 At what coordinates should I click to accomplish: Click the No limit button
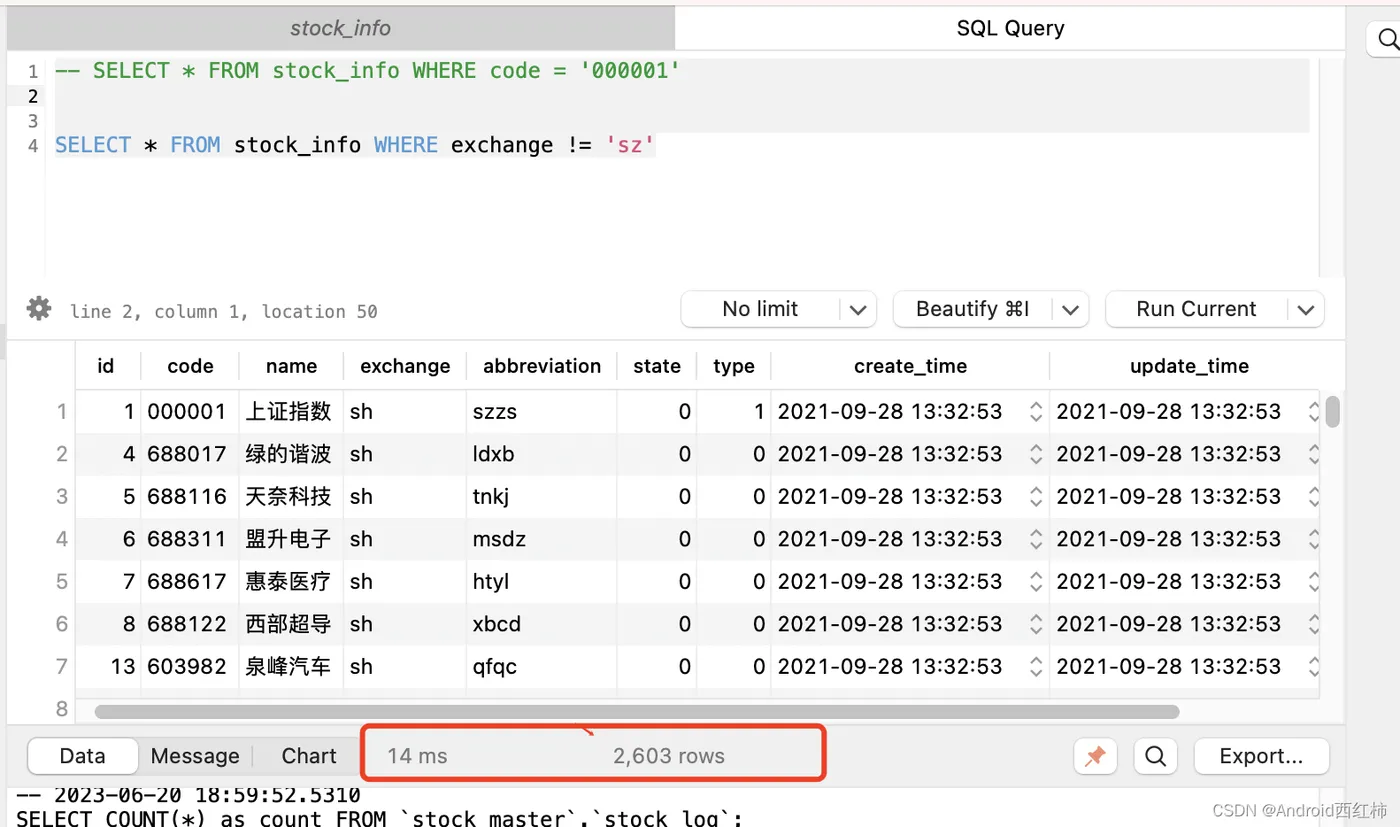point(760,309)
